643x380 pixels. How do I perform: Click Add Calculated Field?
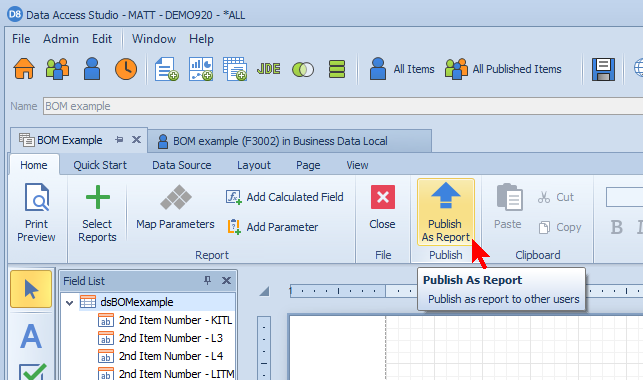(285, 197)
